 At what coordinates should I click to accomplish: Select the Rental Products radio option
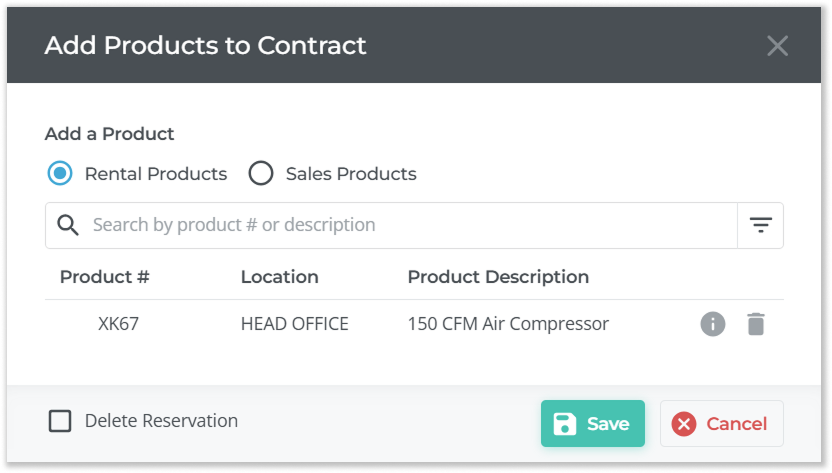[x=60, y=173]
